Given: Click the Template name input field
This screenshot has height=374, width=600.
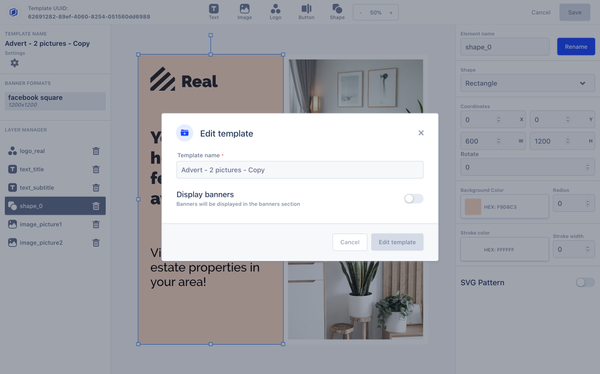Looking at the screenshot, I should click(300, 170).
